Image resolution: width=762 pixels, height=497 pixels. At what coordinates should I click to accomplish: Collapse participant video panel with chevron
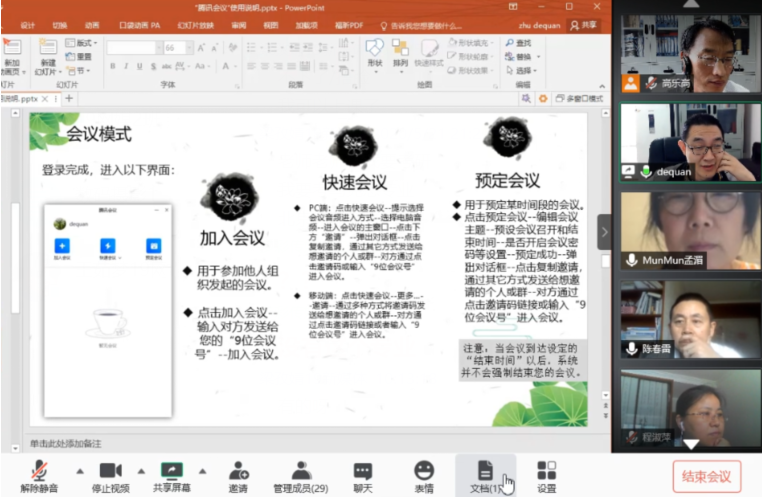pos(604,232)
